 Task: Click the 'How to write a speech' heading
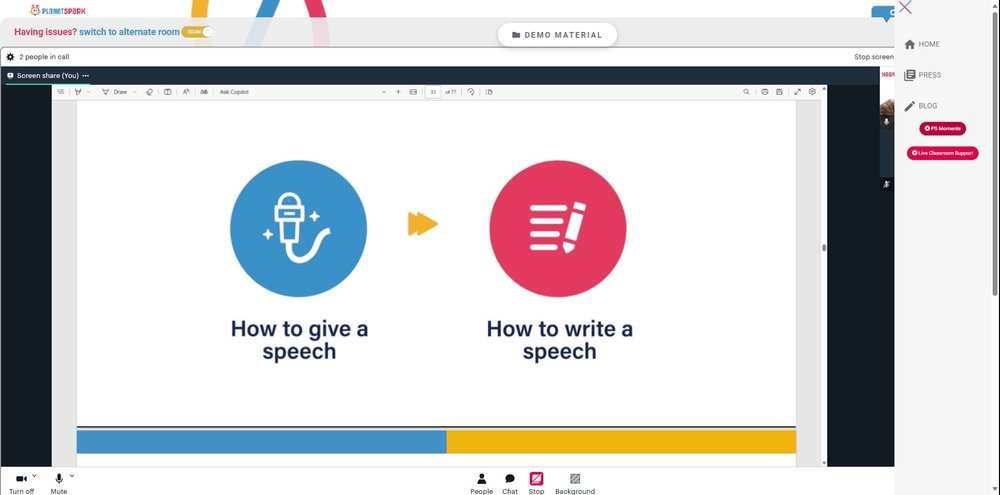click(559, 340)
